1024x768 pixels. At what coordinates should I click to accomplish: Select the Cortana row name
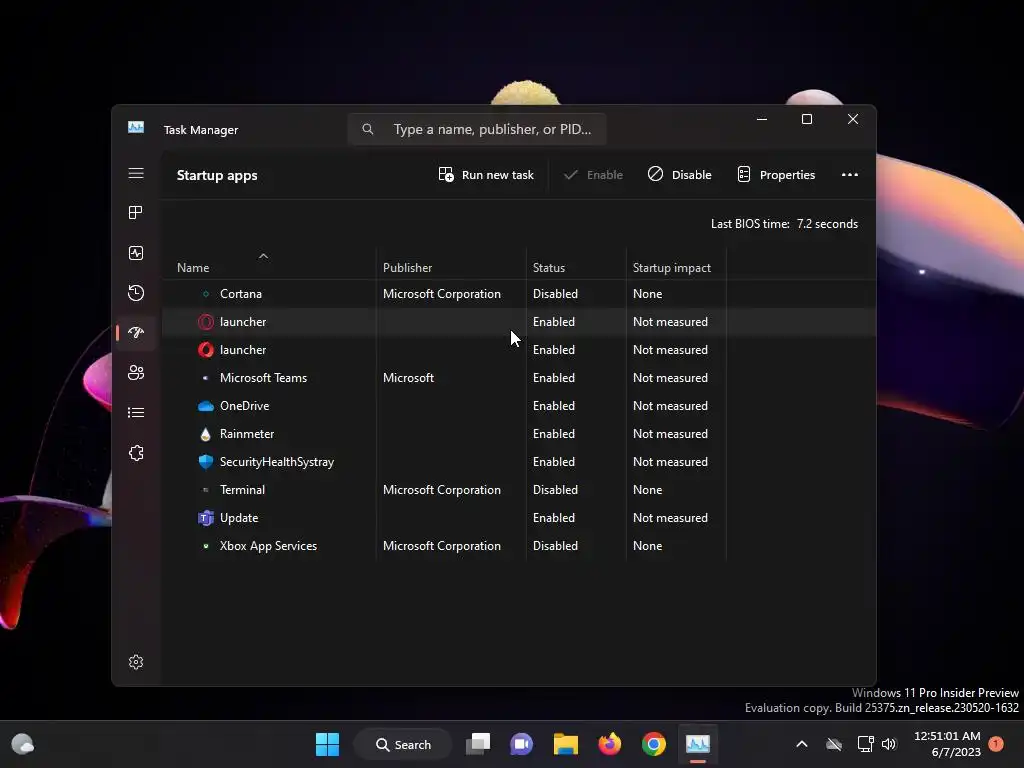(241, 294)
